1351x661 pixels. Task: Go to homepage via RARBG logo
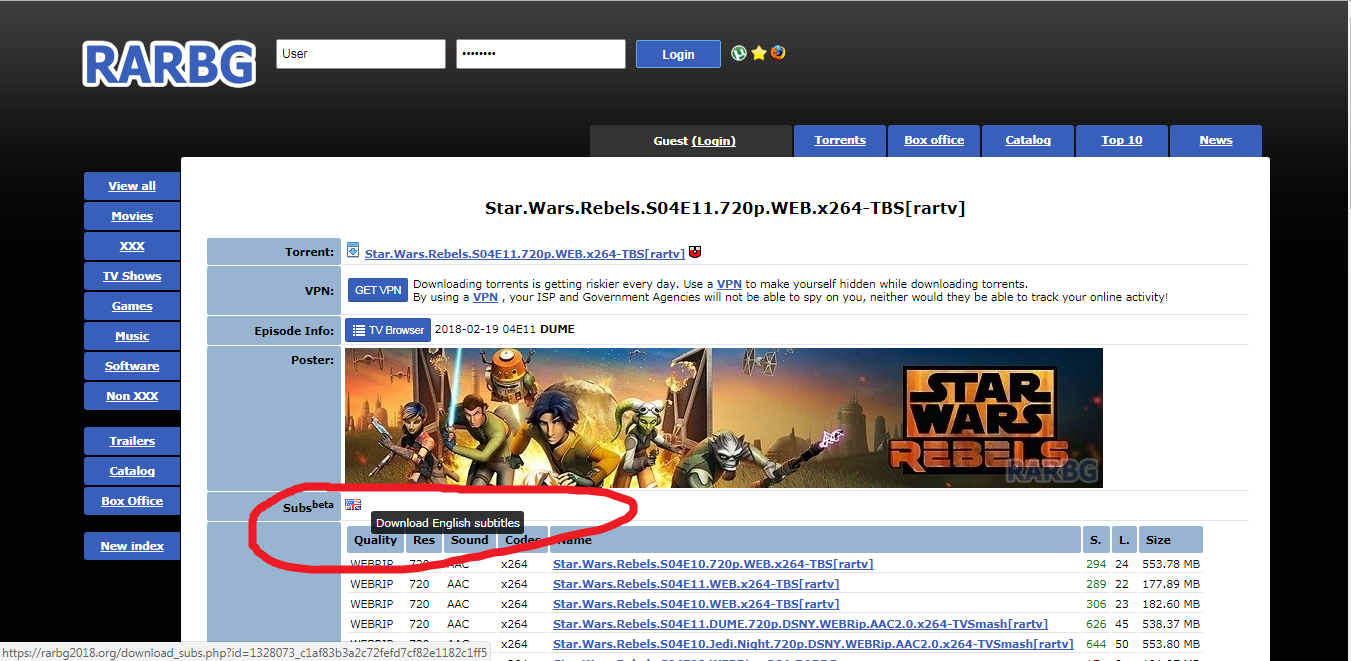[x=169, y=64]
